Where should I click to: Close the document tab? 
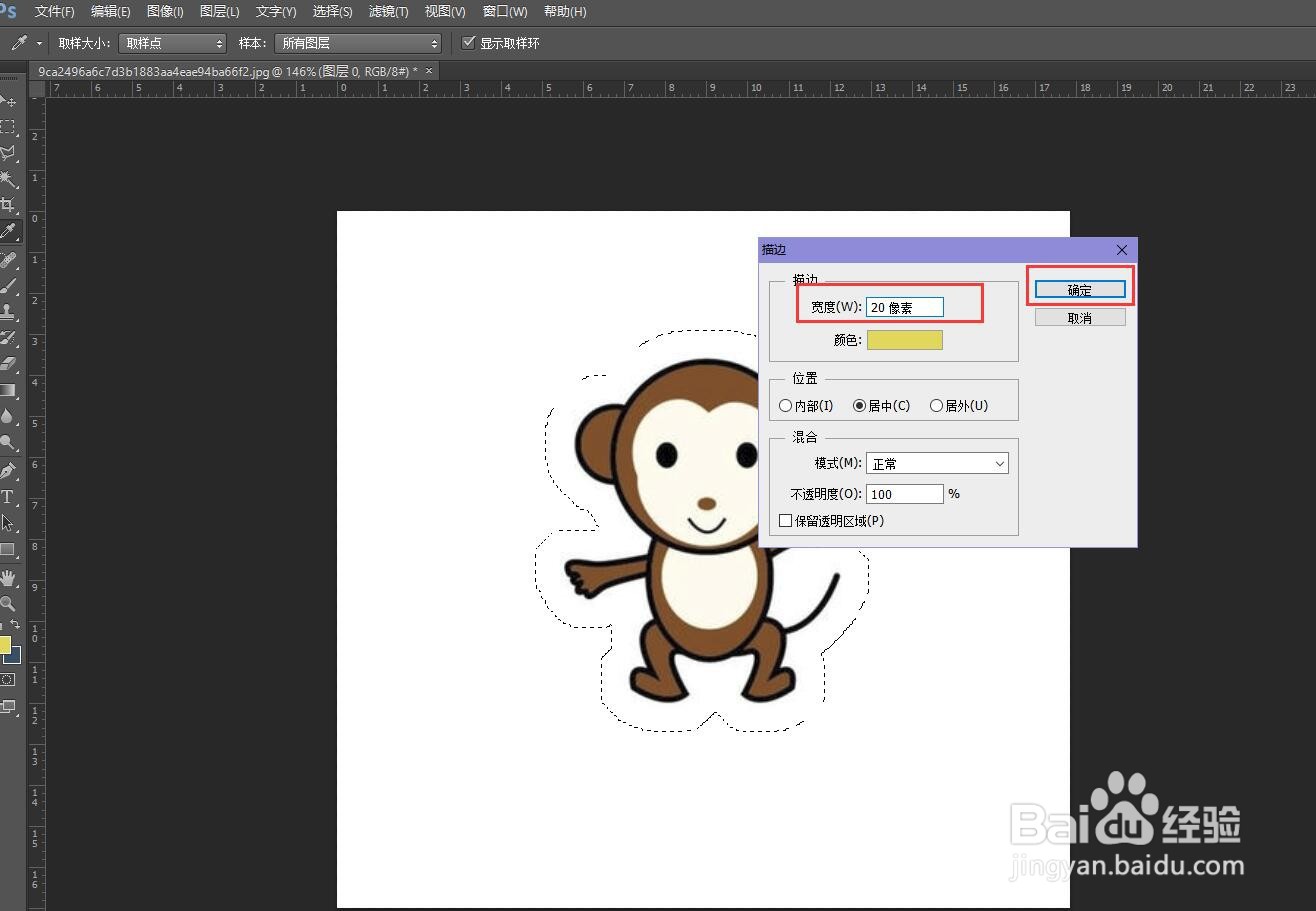tap(429, 71)
